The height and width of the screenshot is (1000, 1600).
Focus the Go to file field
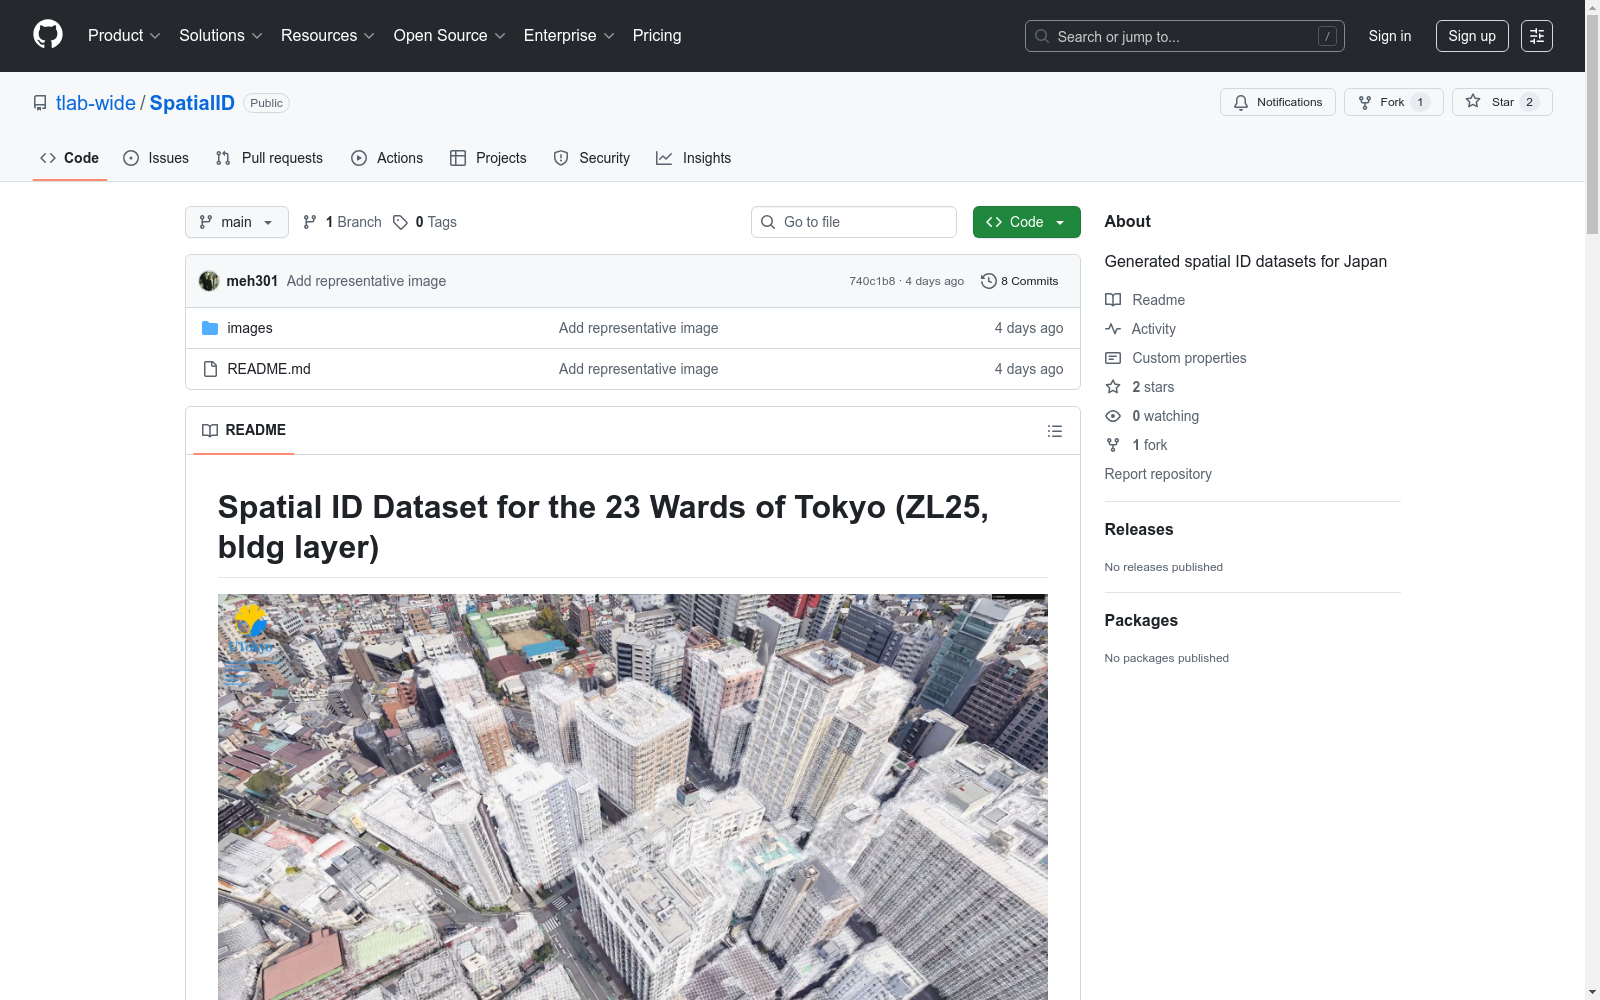tap(854, 222)
